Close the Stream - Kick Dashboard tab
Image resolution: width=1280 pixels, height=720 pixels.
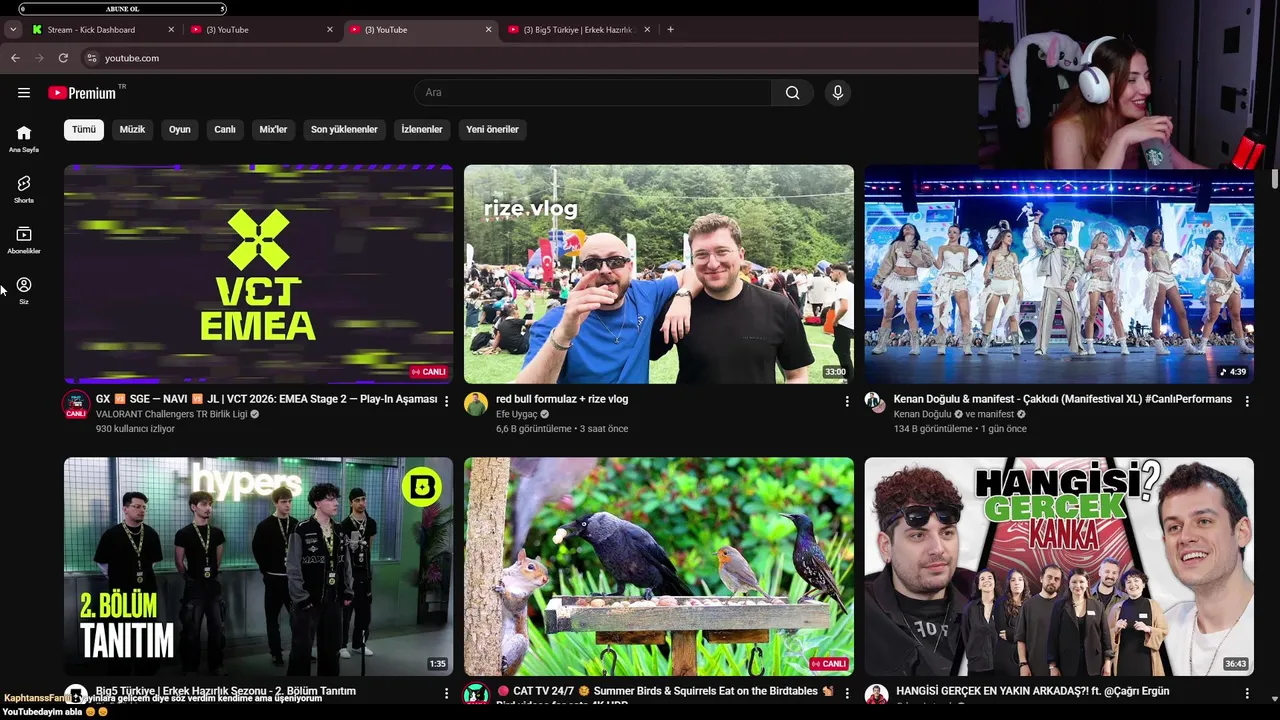(171, 30)
